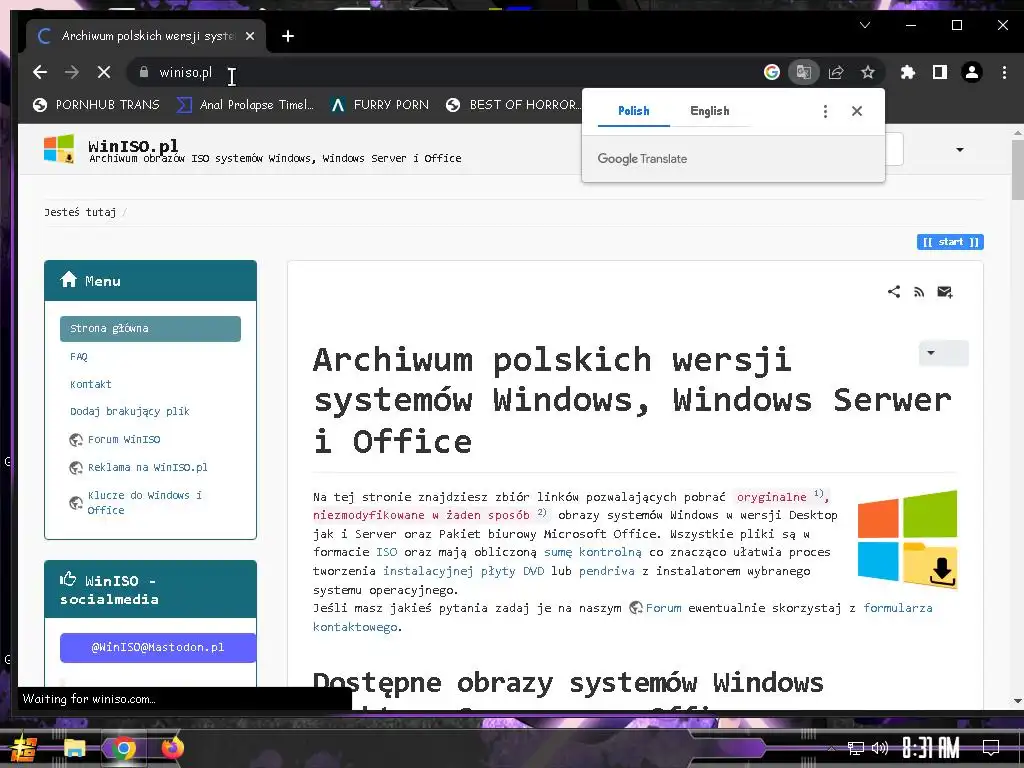Click the WinISO.pl Windows logo
The width and height of the screenshot is (1024, 768).
pos(59,148)
